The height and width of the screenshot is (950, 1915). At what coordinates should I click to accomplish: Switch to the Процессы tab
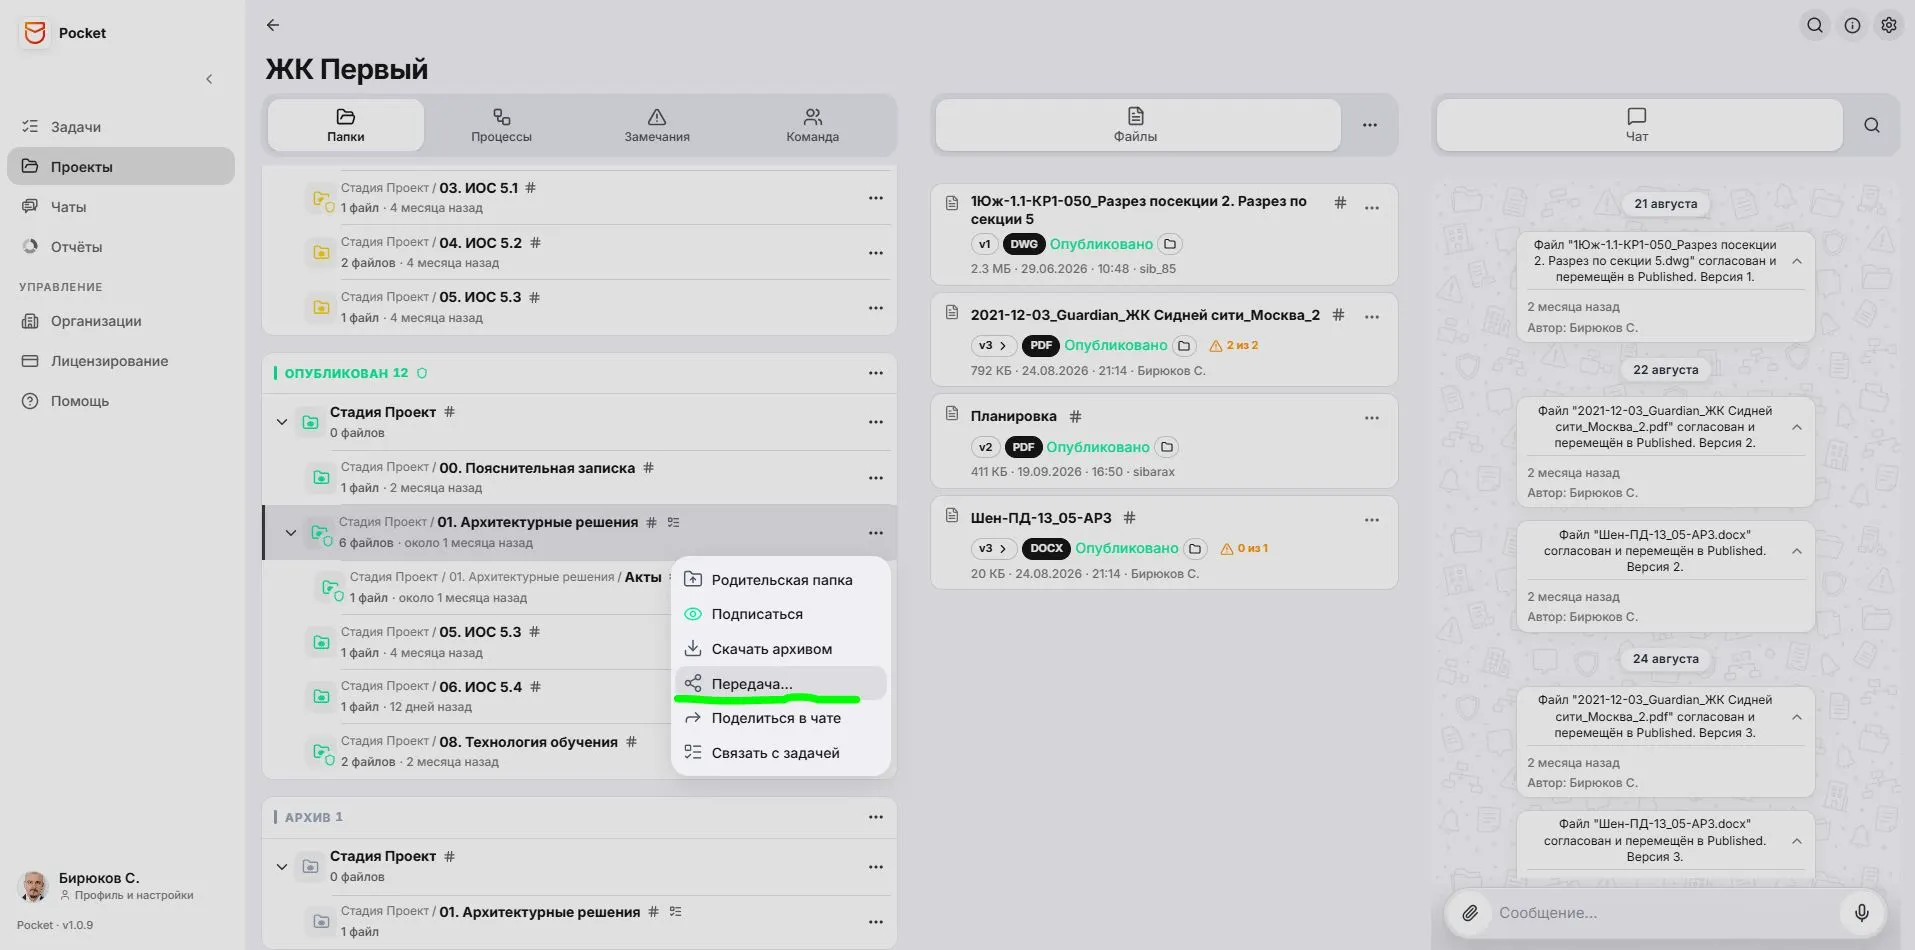501,125
